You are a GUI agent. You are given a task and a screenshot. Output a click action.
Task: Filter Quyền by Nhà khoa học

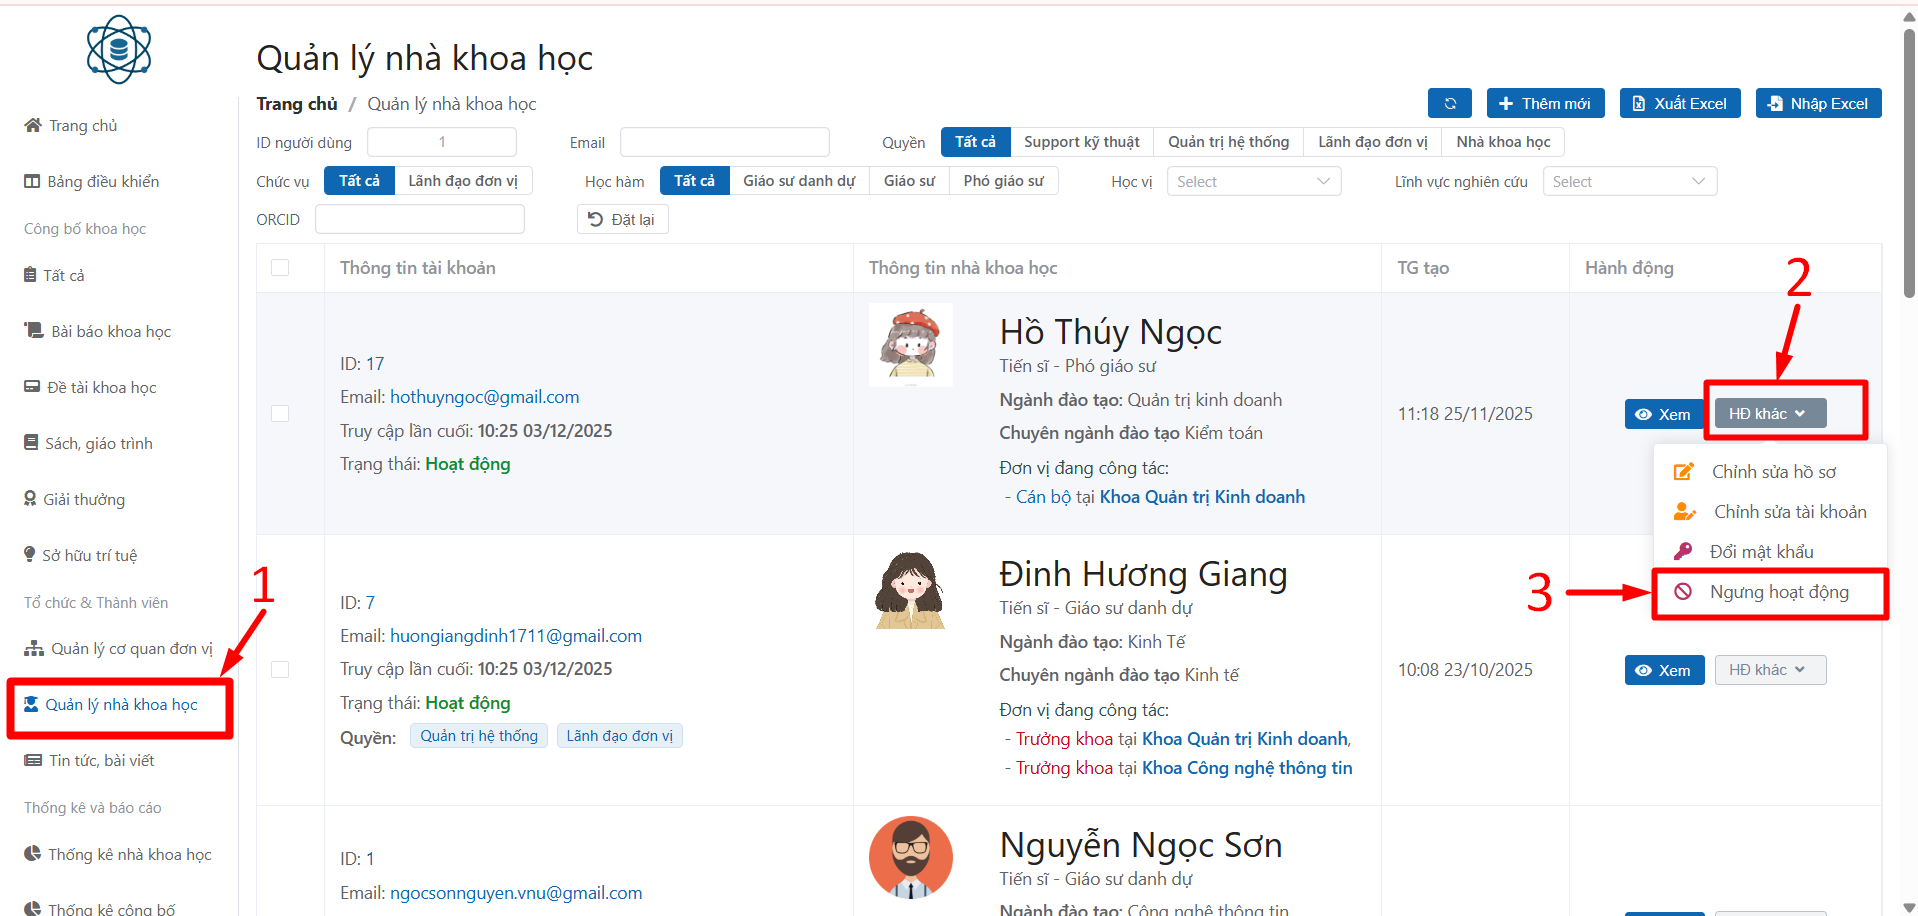[1502, 142]
